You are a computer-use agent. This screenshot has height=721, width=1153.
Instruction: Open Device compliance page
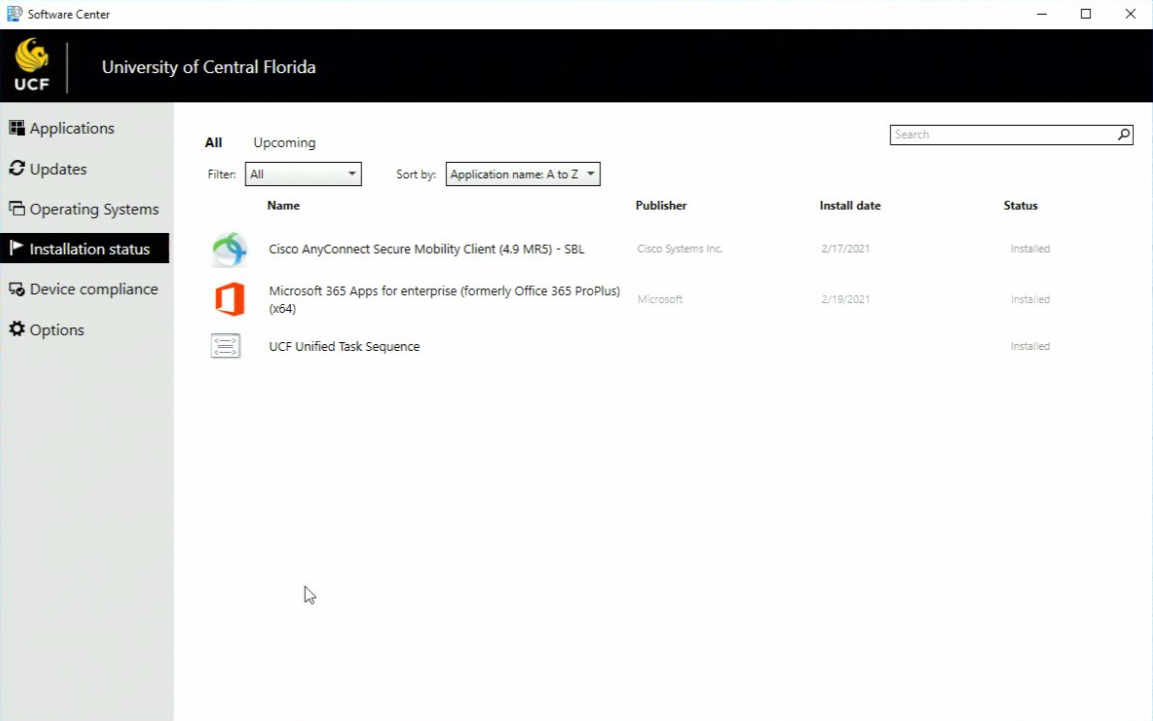pyautogui.click(x=94, y=290)
